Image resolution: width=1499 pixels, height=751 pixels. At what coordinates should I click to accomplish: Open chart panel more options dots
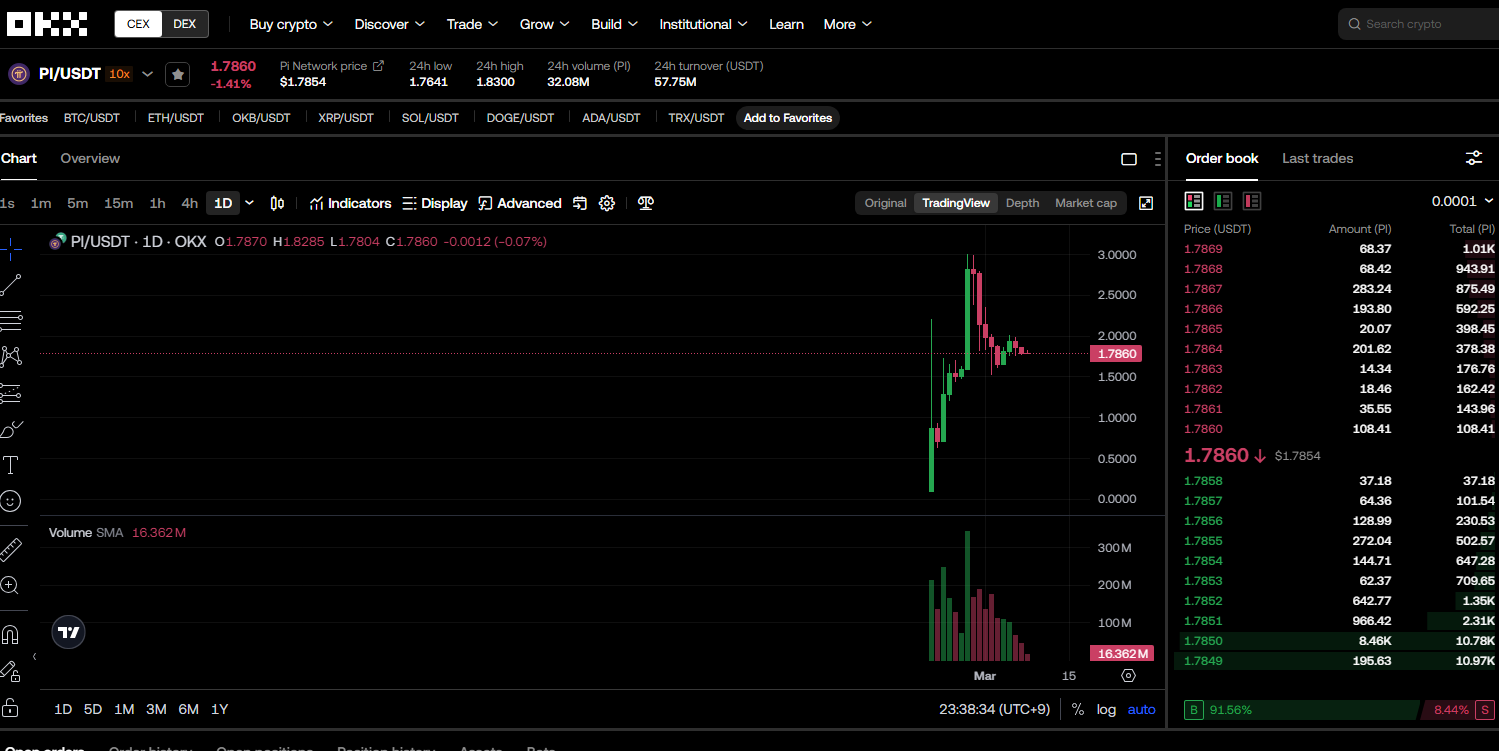pos(1157,159)
